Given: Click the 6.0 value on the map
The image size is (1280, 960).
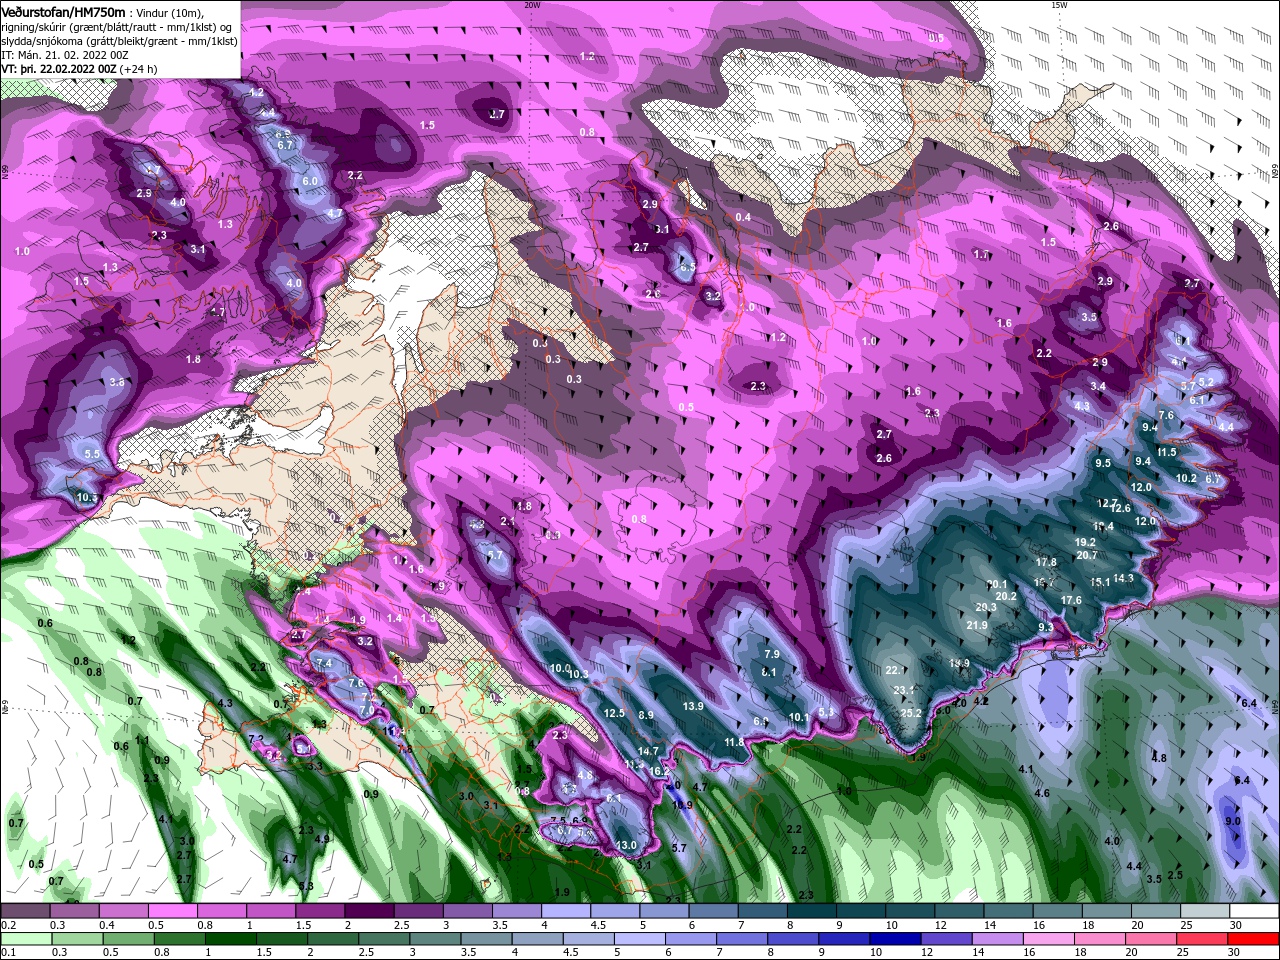Looking at the screenshot, I should click(x=309, y=181).
